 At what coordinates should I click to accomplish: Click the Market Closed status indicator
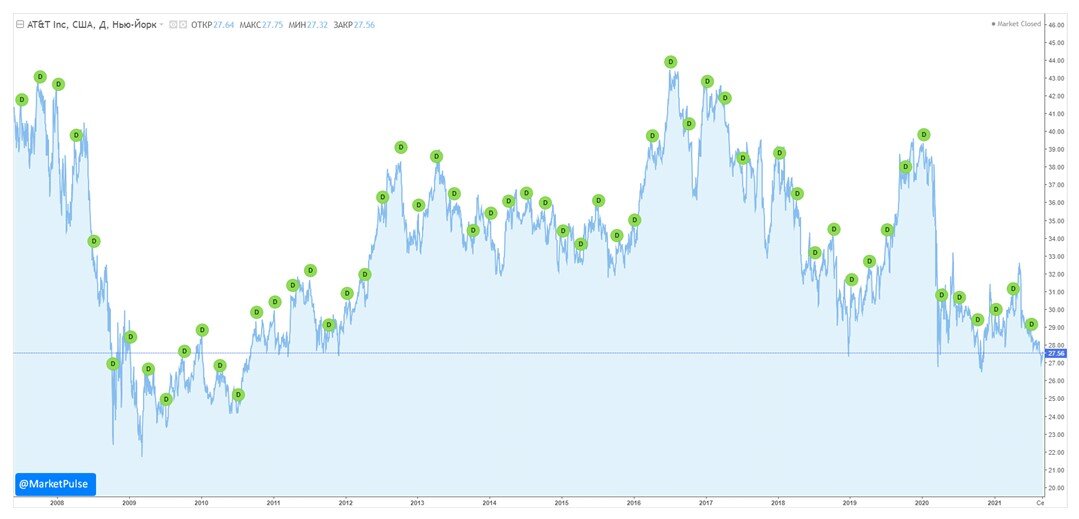[x=1016, y=24]
